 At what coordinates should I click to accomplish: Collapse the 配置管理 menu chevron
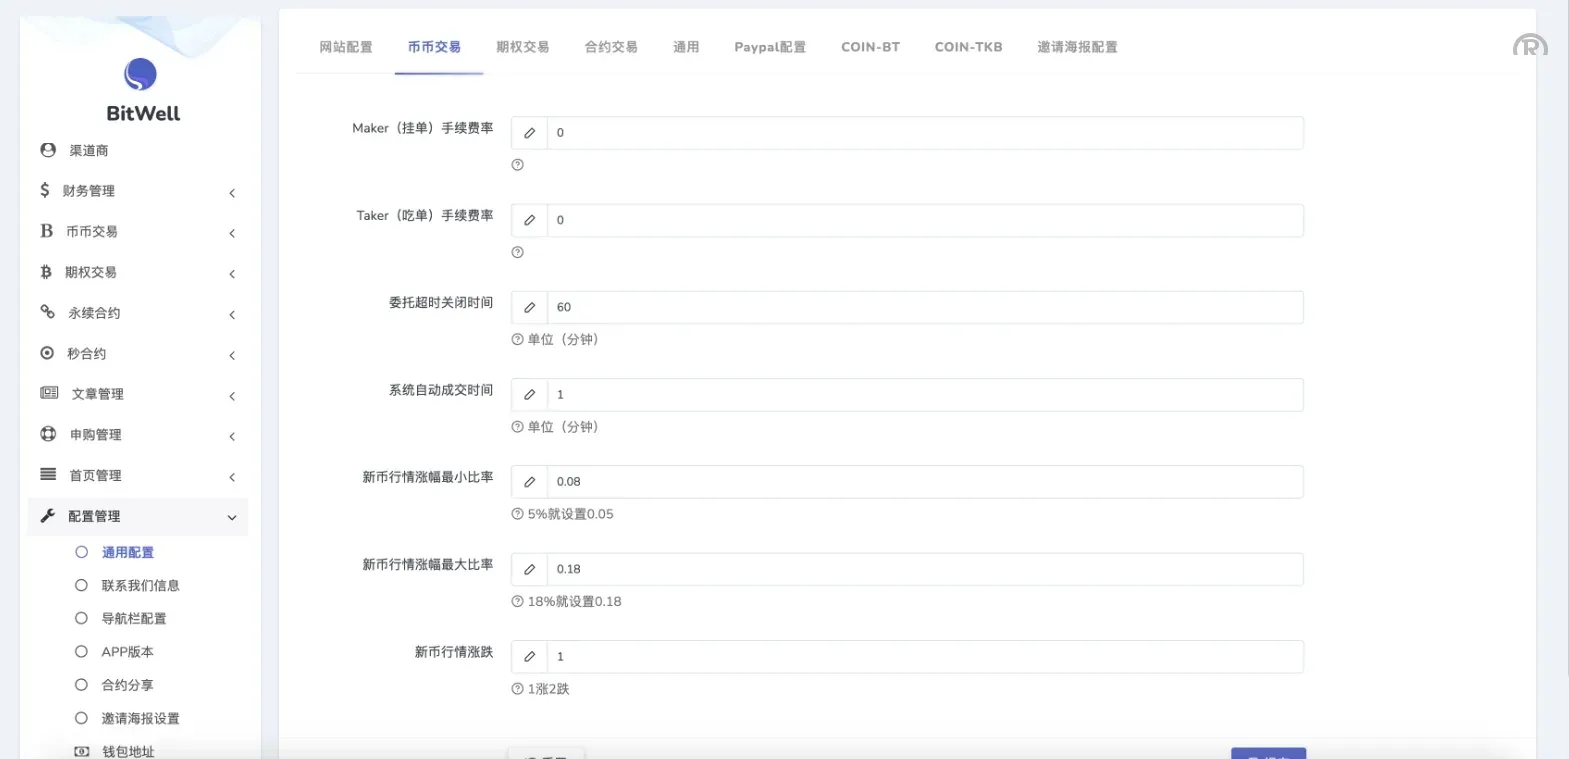232,518
